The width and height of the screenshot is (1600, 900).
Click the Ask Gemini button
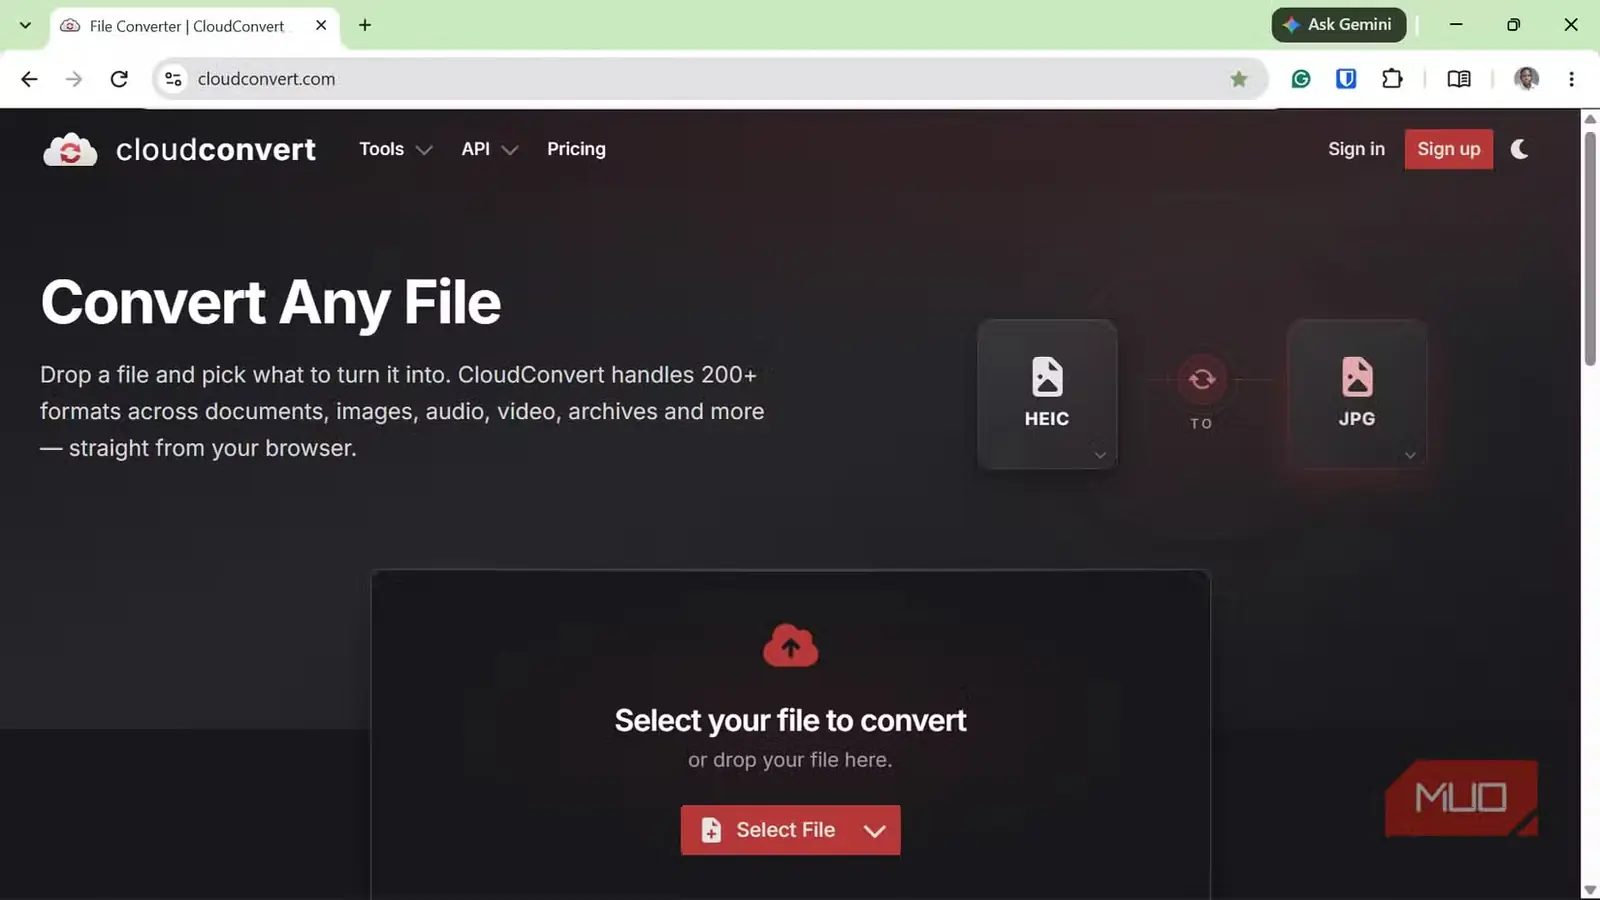[1339, 25]
